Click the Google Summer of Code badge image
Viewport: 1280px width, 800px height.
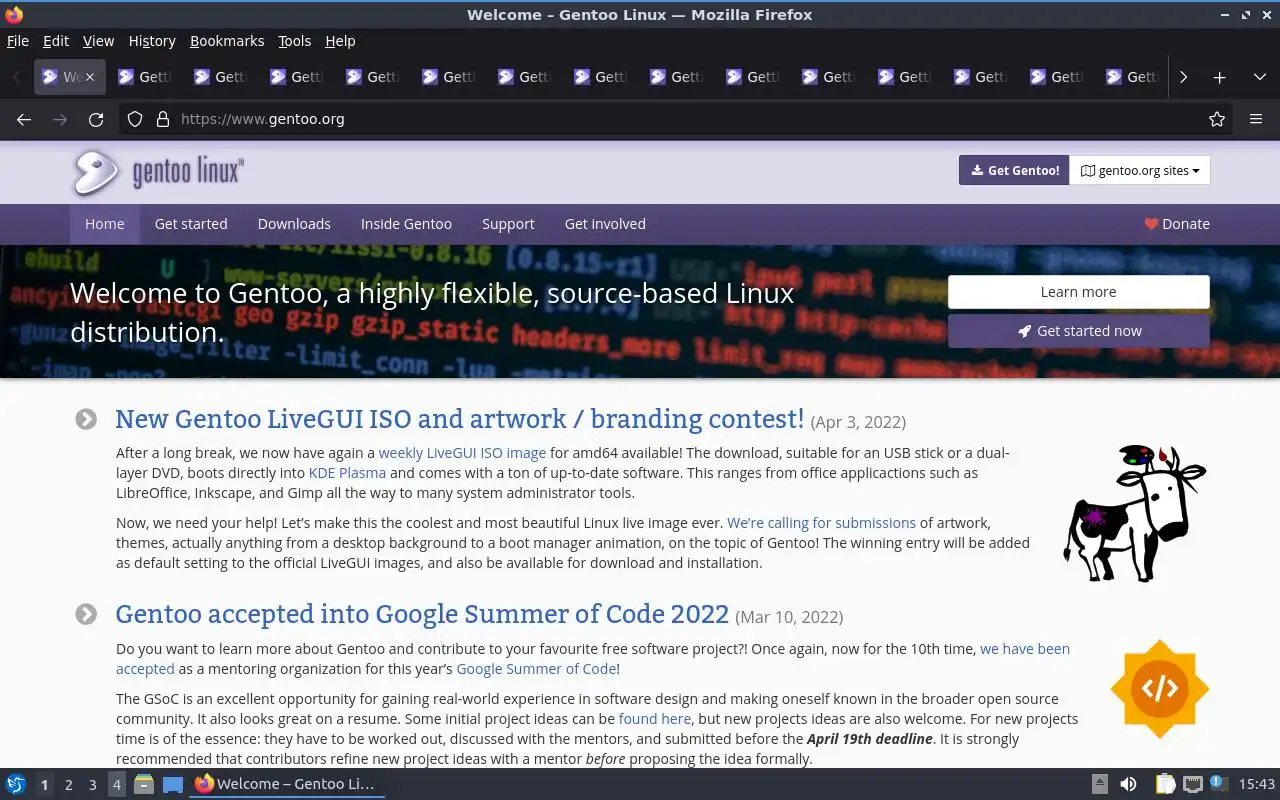pyautogui.click(x=1159, y=689)
